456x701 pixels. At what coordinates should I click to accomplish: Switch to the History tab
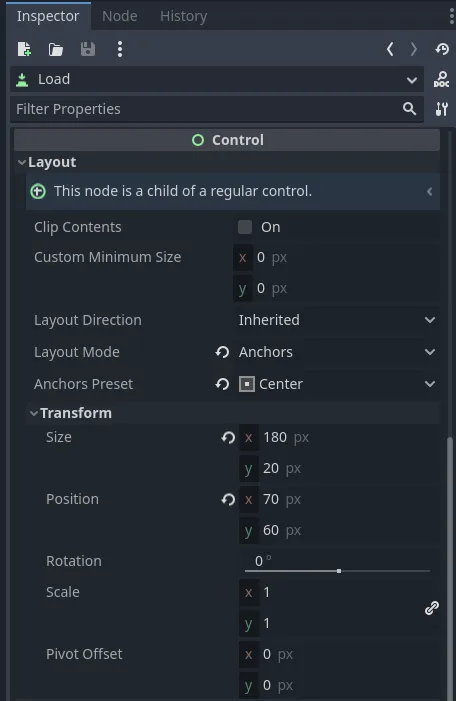[x=183, y=16]
